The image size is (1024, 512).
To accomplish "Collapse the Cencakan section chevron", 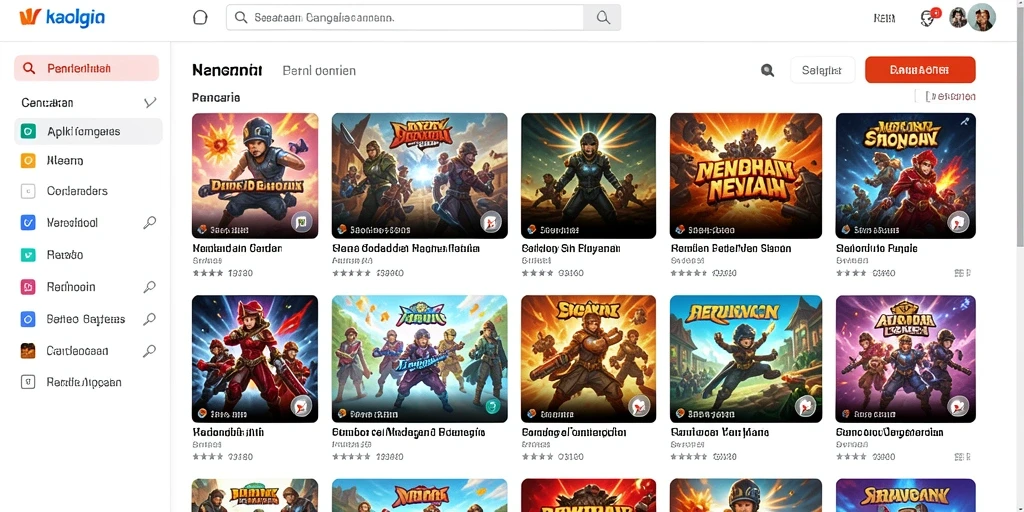I will [x=150, y=103].
